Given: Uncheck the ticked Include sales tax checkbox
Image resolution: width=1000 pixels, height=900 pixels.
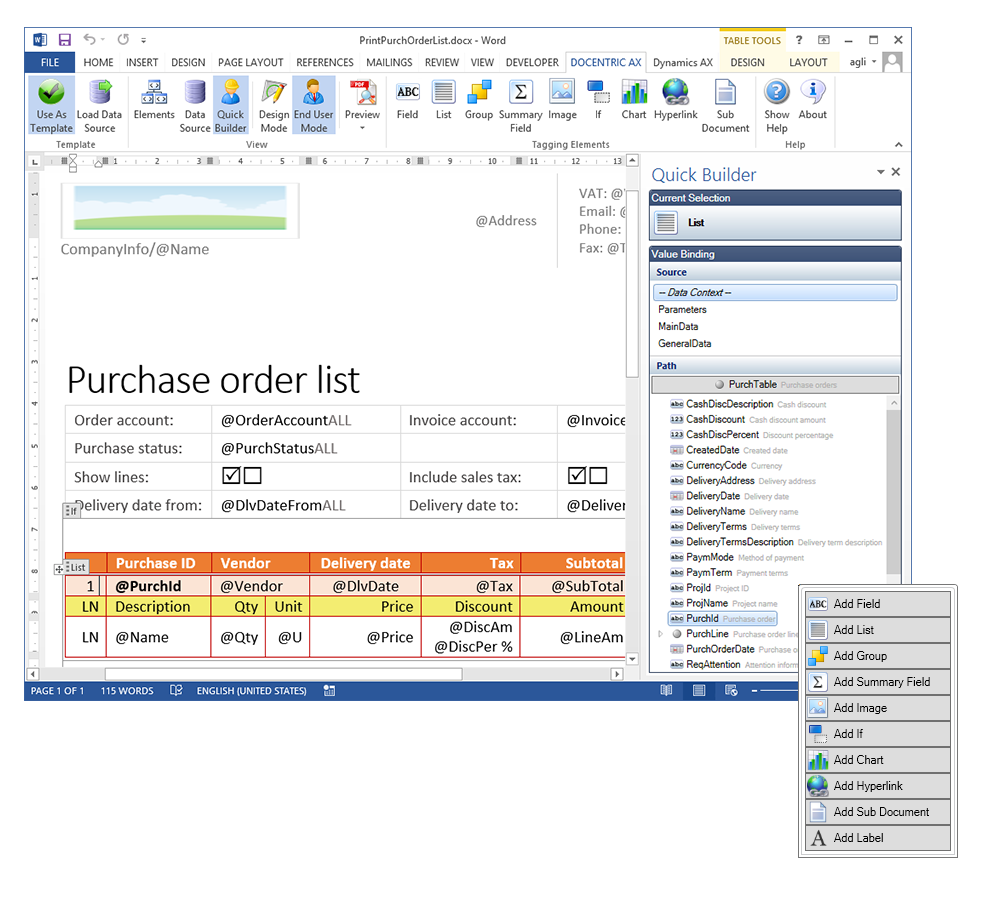Looking at the screenshot, I should (x=577, y=476).
